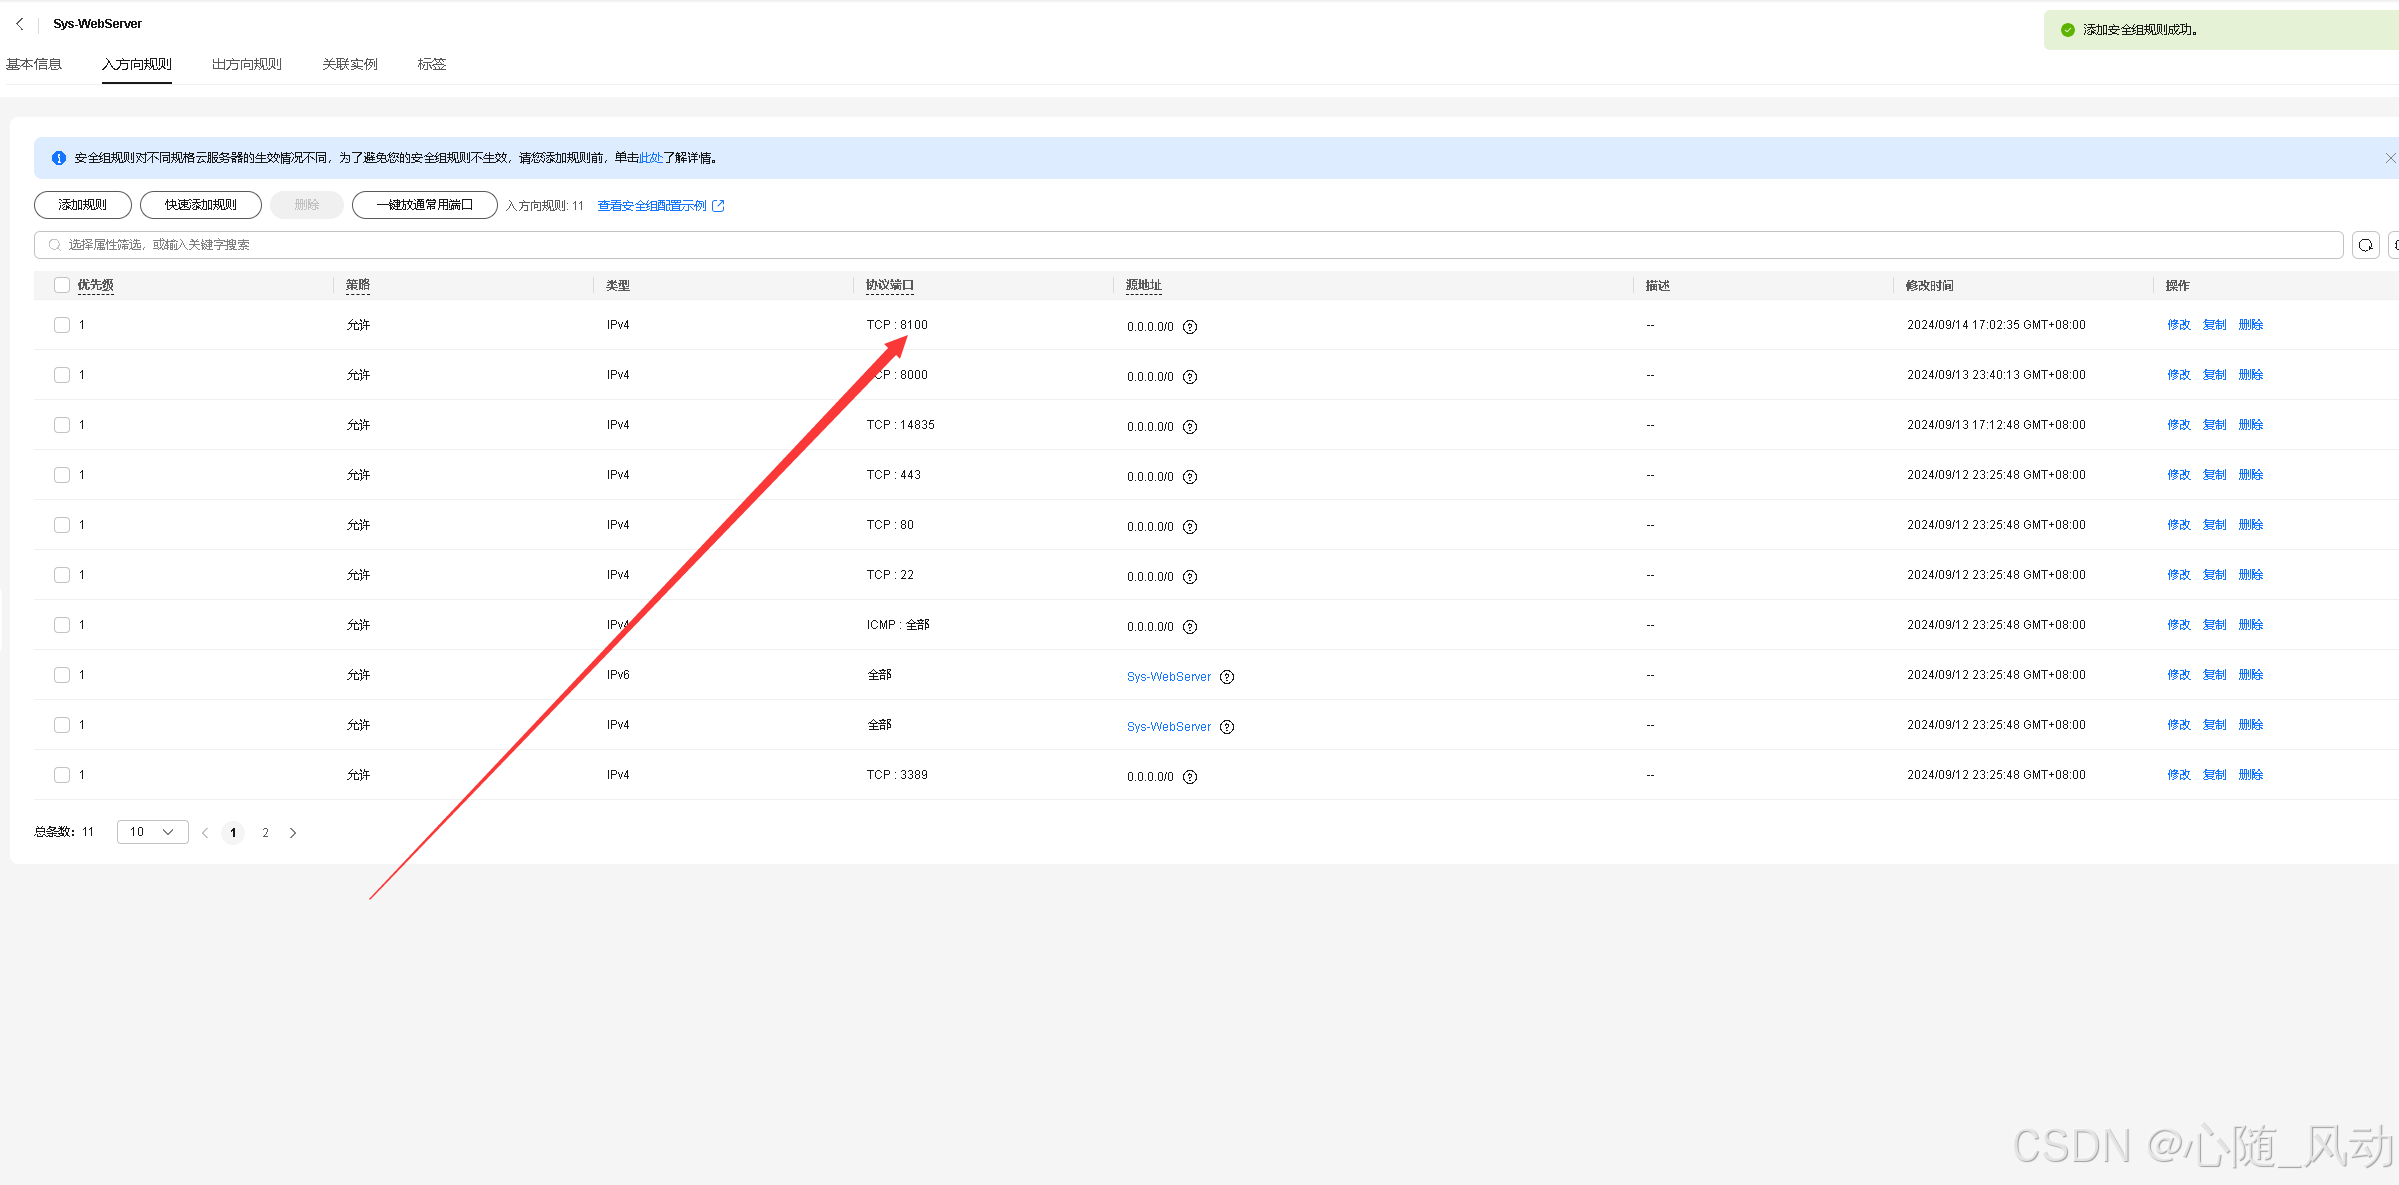Click help icon beside TCP 3389 source address
The width and height of the screenshot is (2399, 1185).
pos(1190,777)
